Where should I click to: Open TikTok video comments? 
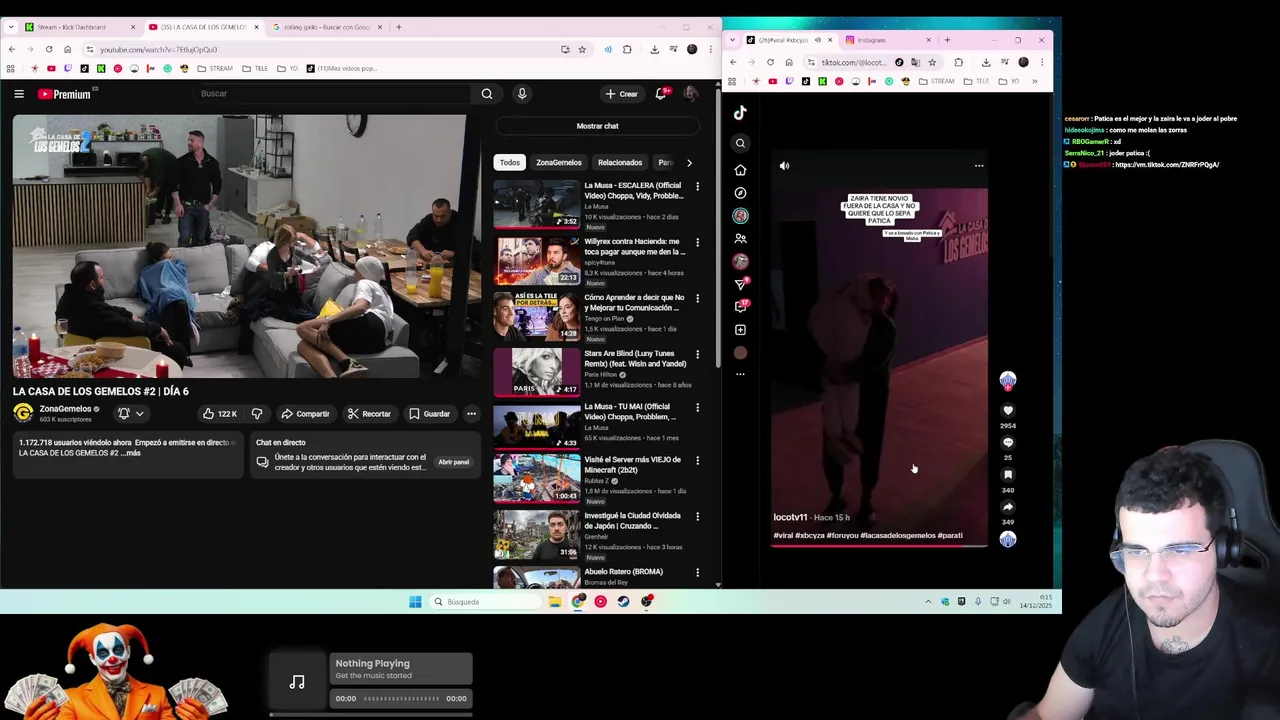pos(1008,442)
